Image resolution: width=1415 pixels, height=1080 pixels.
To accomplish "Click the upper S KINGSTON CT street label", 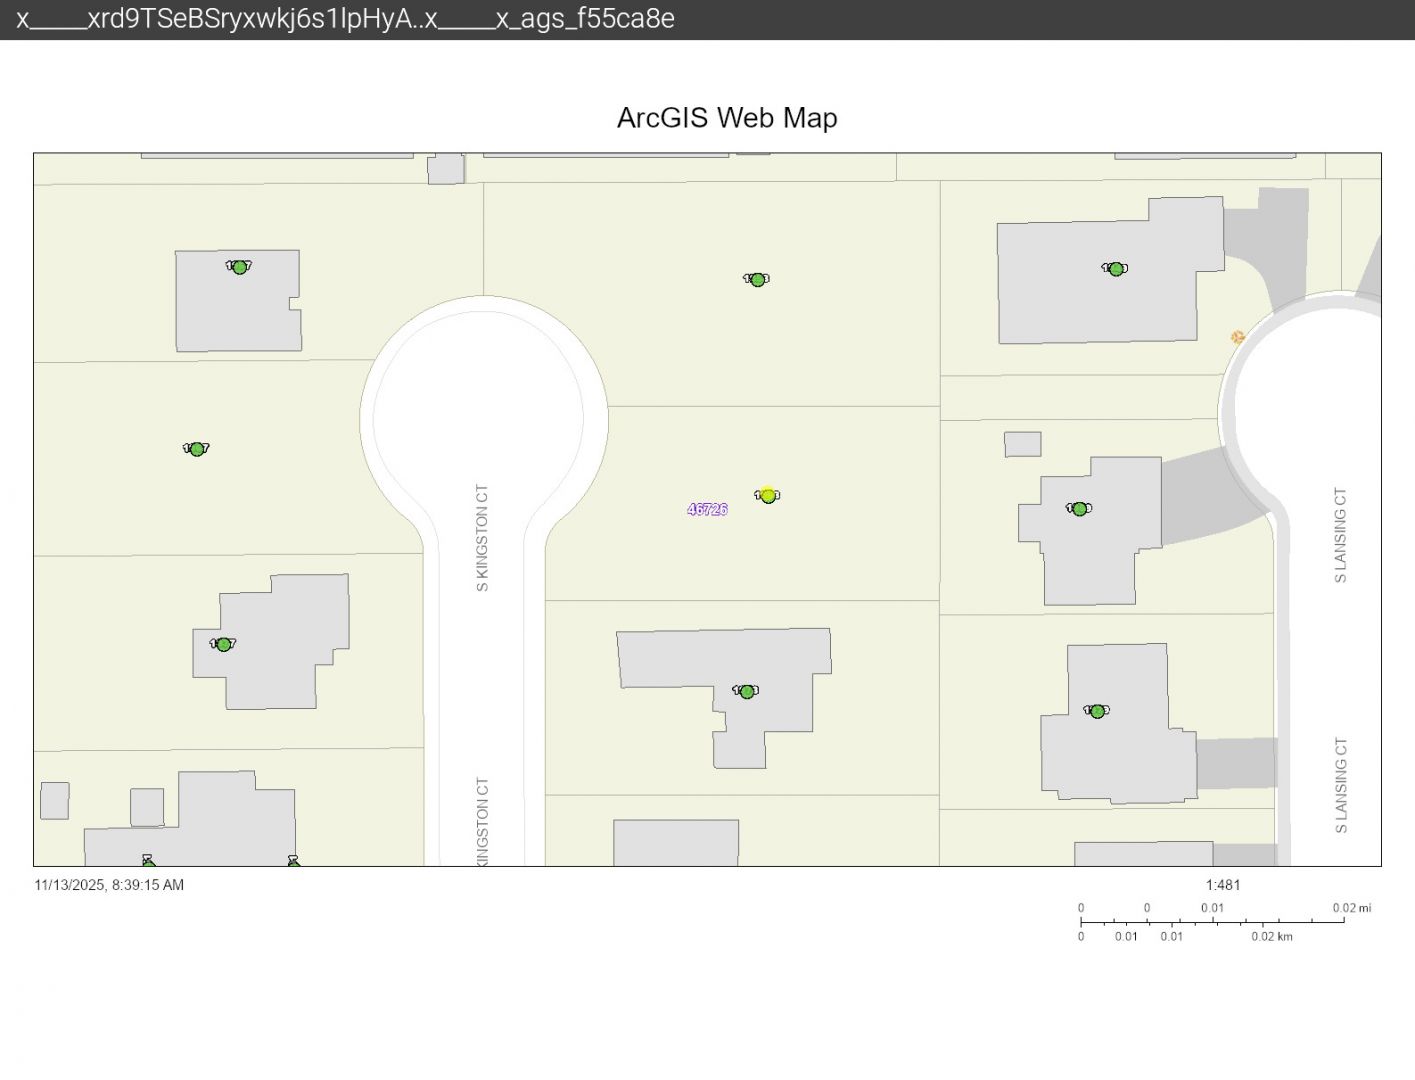I will pos(482,538).
